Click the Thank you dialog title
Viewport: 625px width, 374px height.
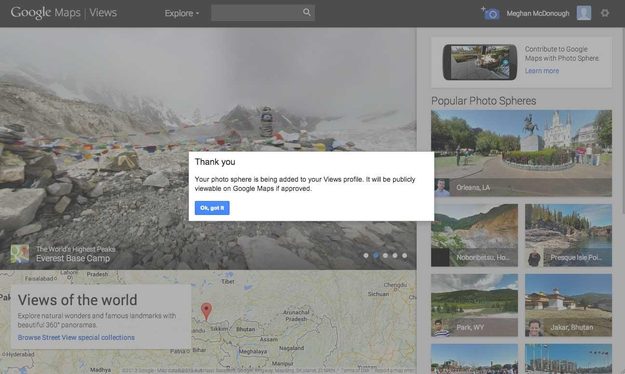point(215,162)
